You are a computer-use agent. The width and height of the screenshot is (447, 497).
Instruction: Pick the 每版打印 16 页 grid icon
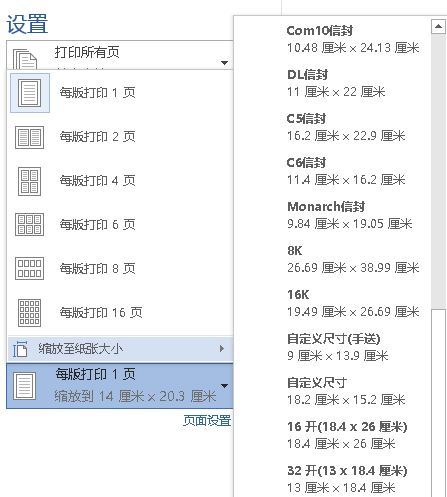29,313
